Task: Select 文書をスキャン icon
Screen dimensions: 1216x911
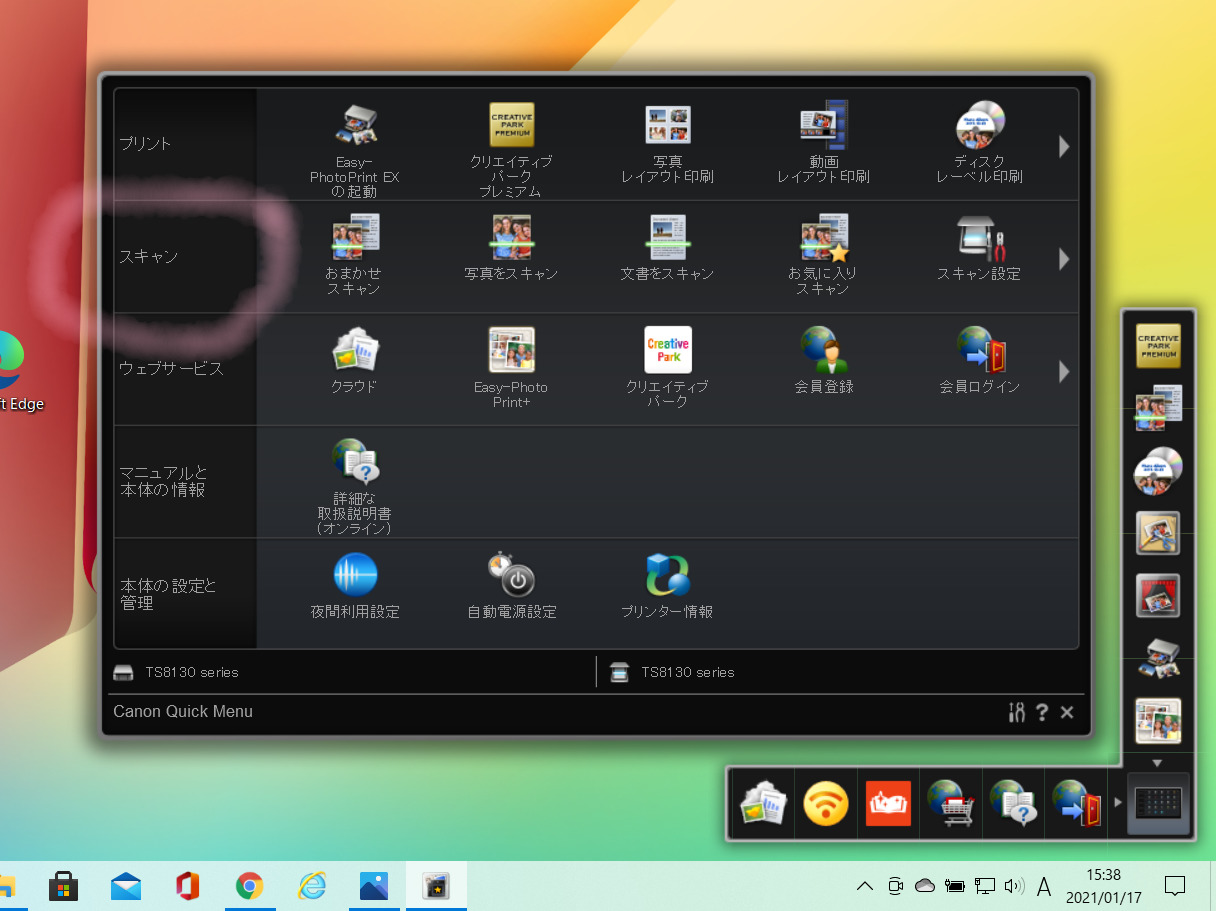Action: click(667, 239)
